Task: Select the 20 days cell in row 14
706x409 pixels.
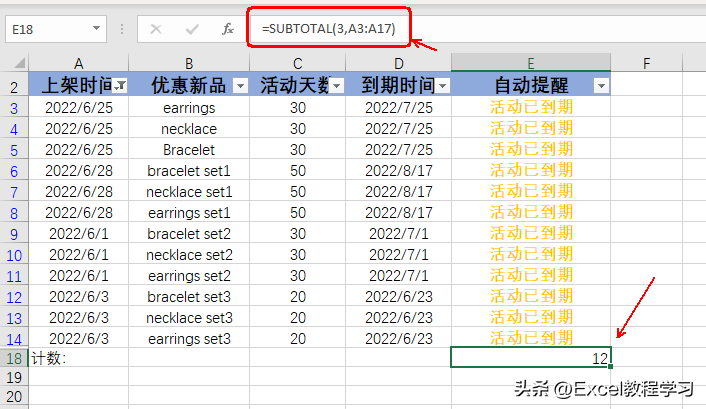Action: (298, 338)
